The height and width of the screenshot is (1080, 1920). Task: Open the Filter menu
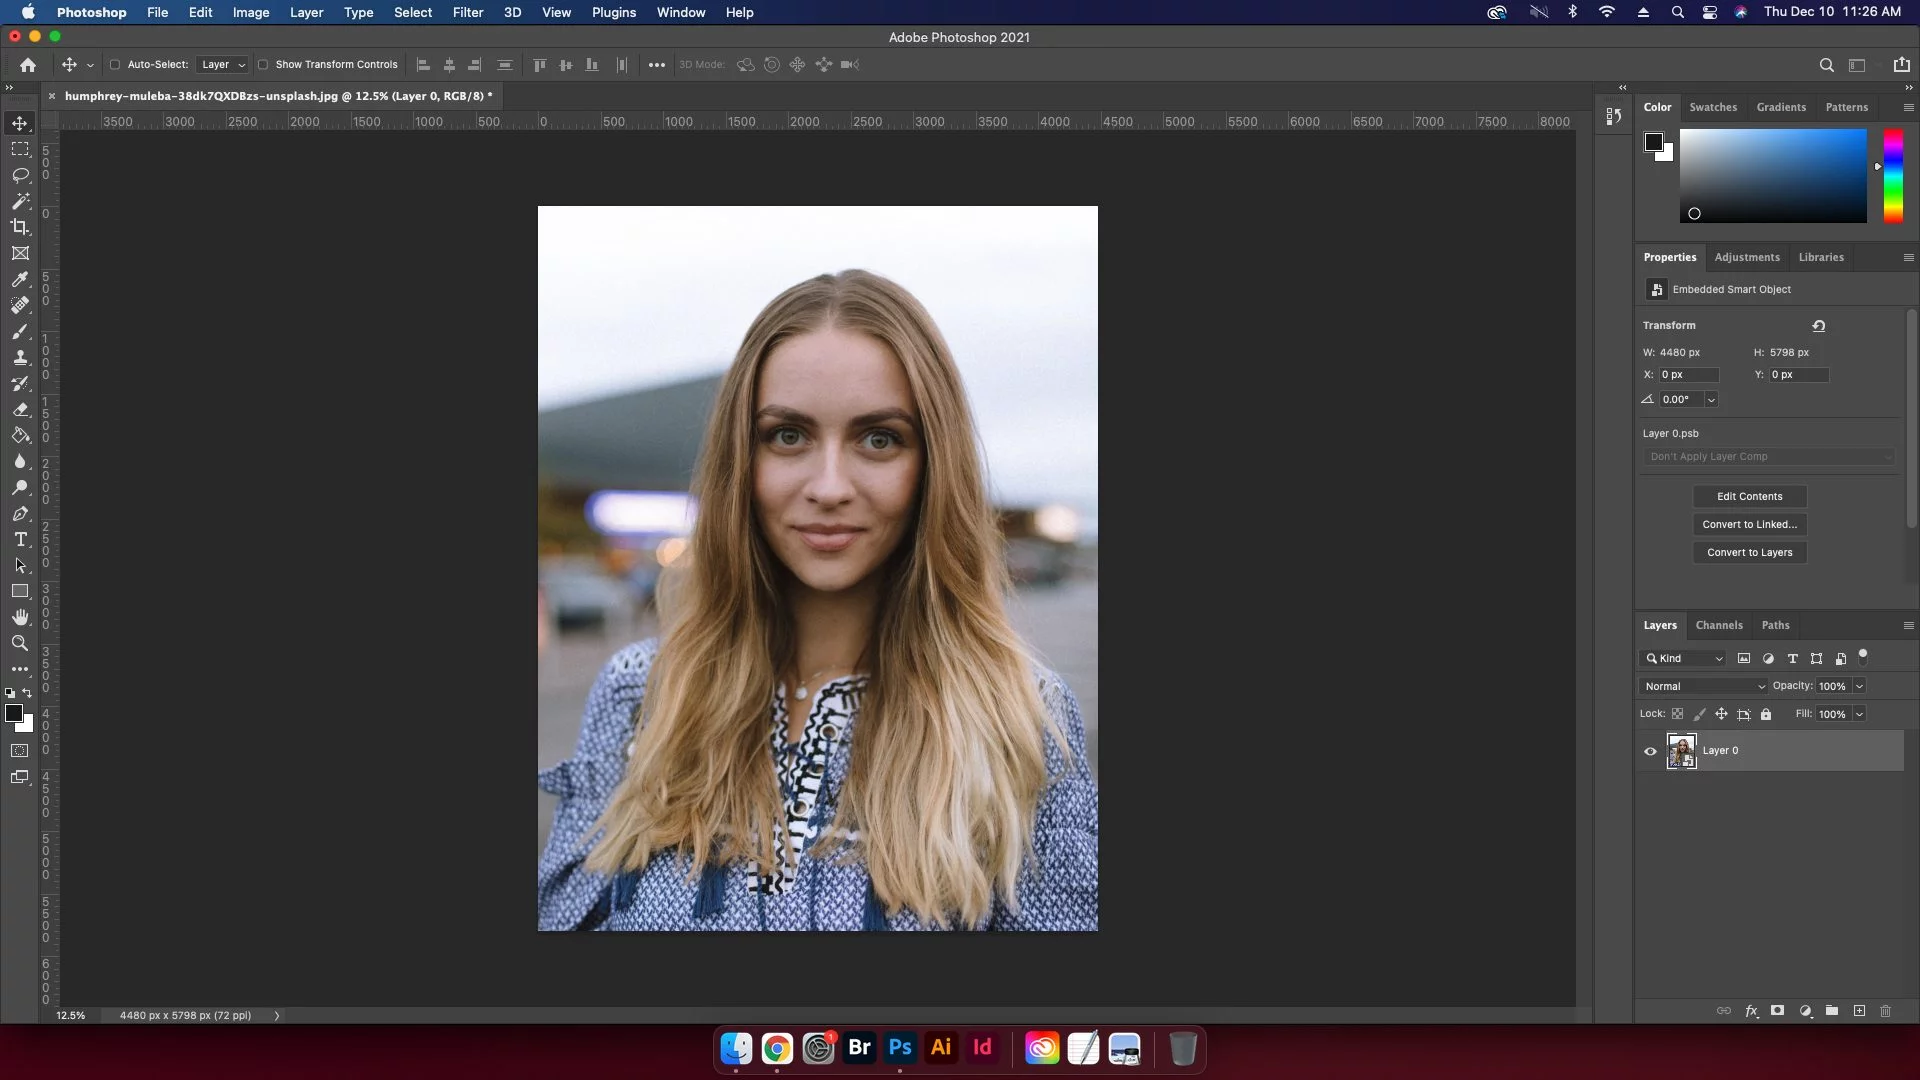pos(467,12)
